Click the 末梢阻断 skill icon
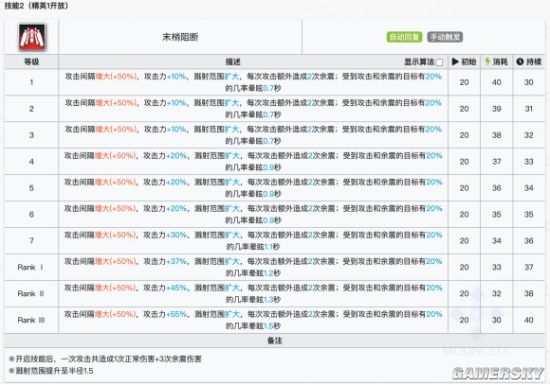The image size is (550, 385). point(32,37)
